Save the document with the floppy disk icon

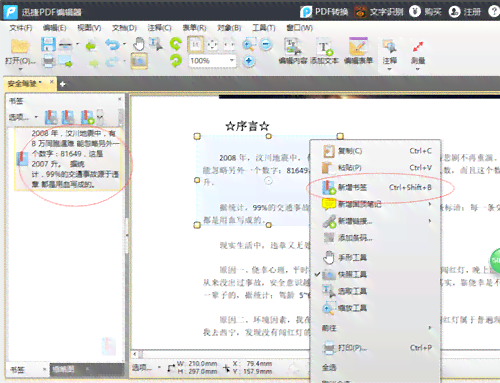[x=48, y=44]
